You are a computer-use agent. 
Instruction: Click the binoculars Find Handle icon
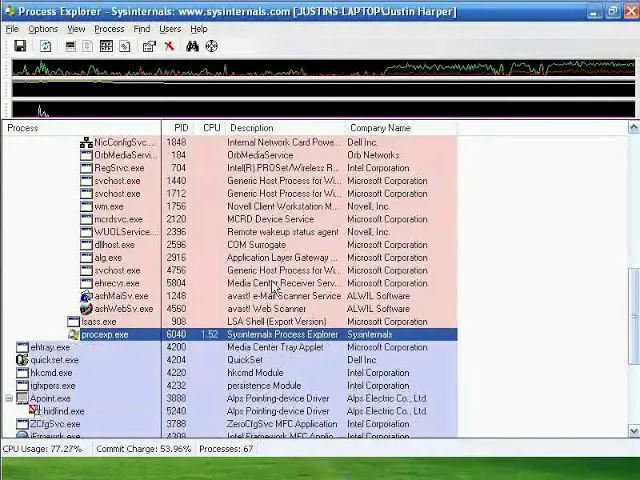(192, 46)
